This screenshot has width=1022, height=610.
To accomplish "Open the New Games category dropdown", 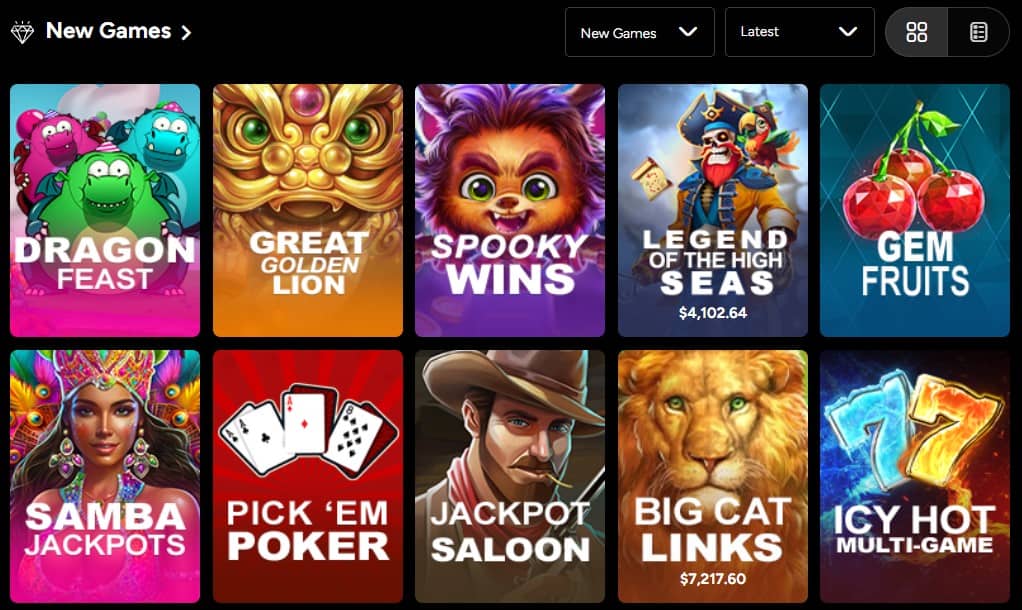I will [x=639, y=32].
